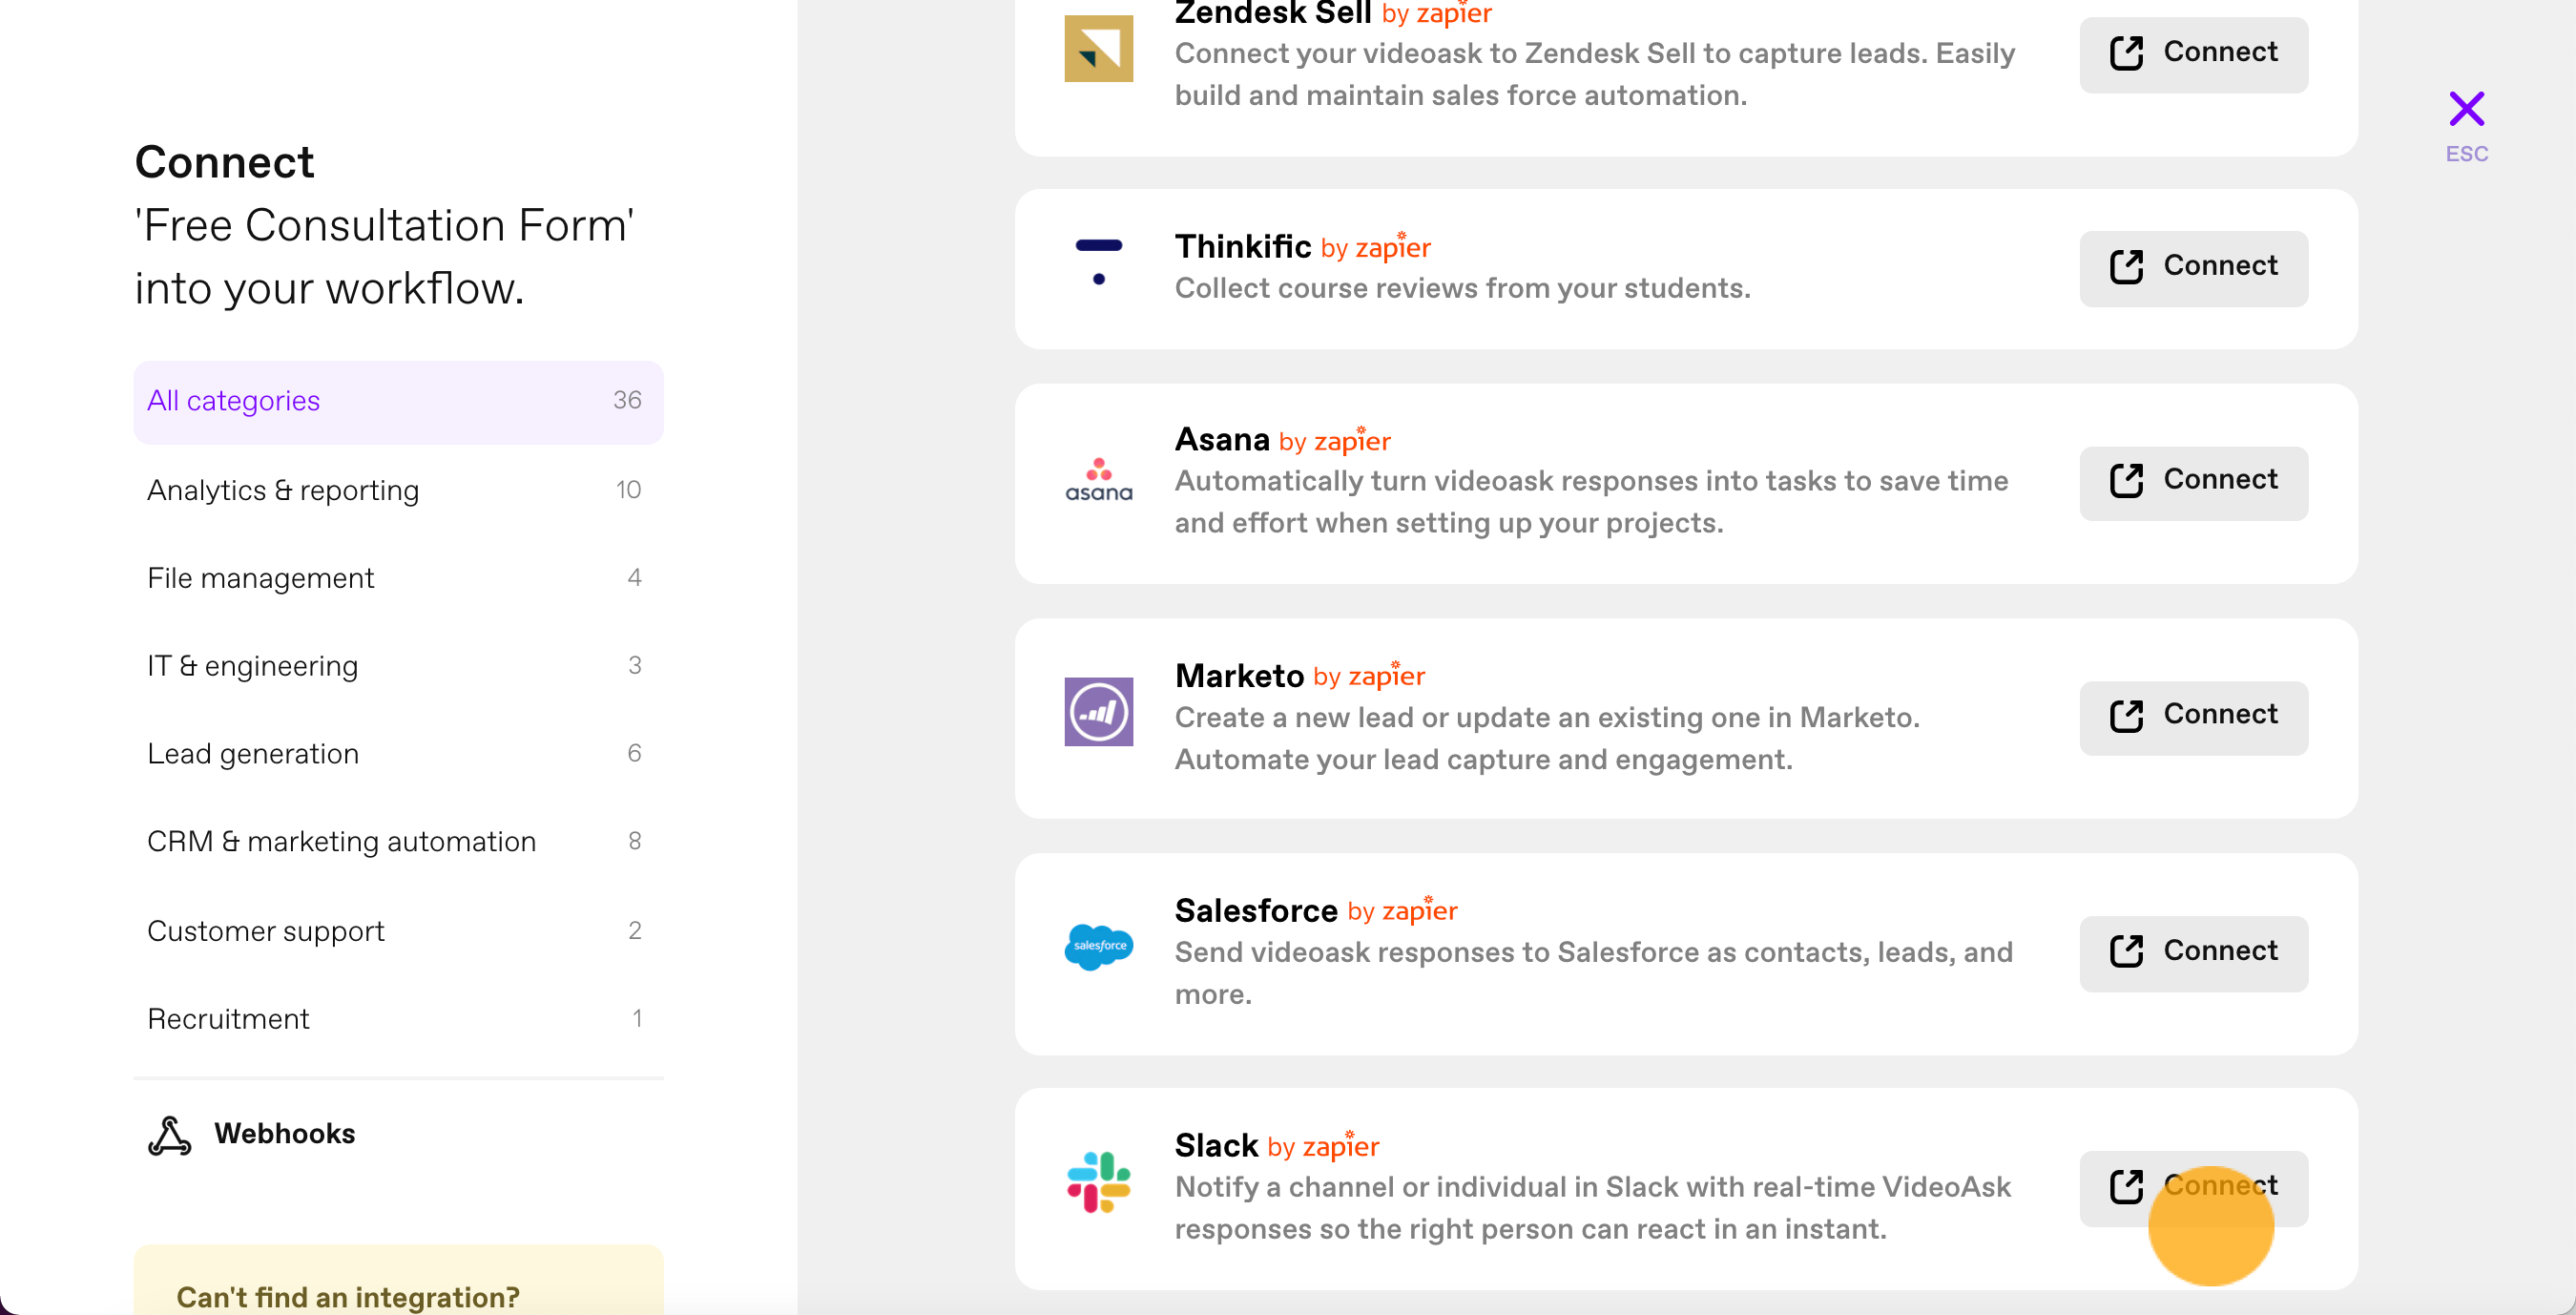This screenshot has height=1315, width=2576.
Task: Select the Lead generation category
Action: pyautogui.click(x=398, y=754)
